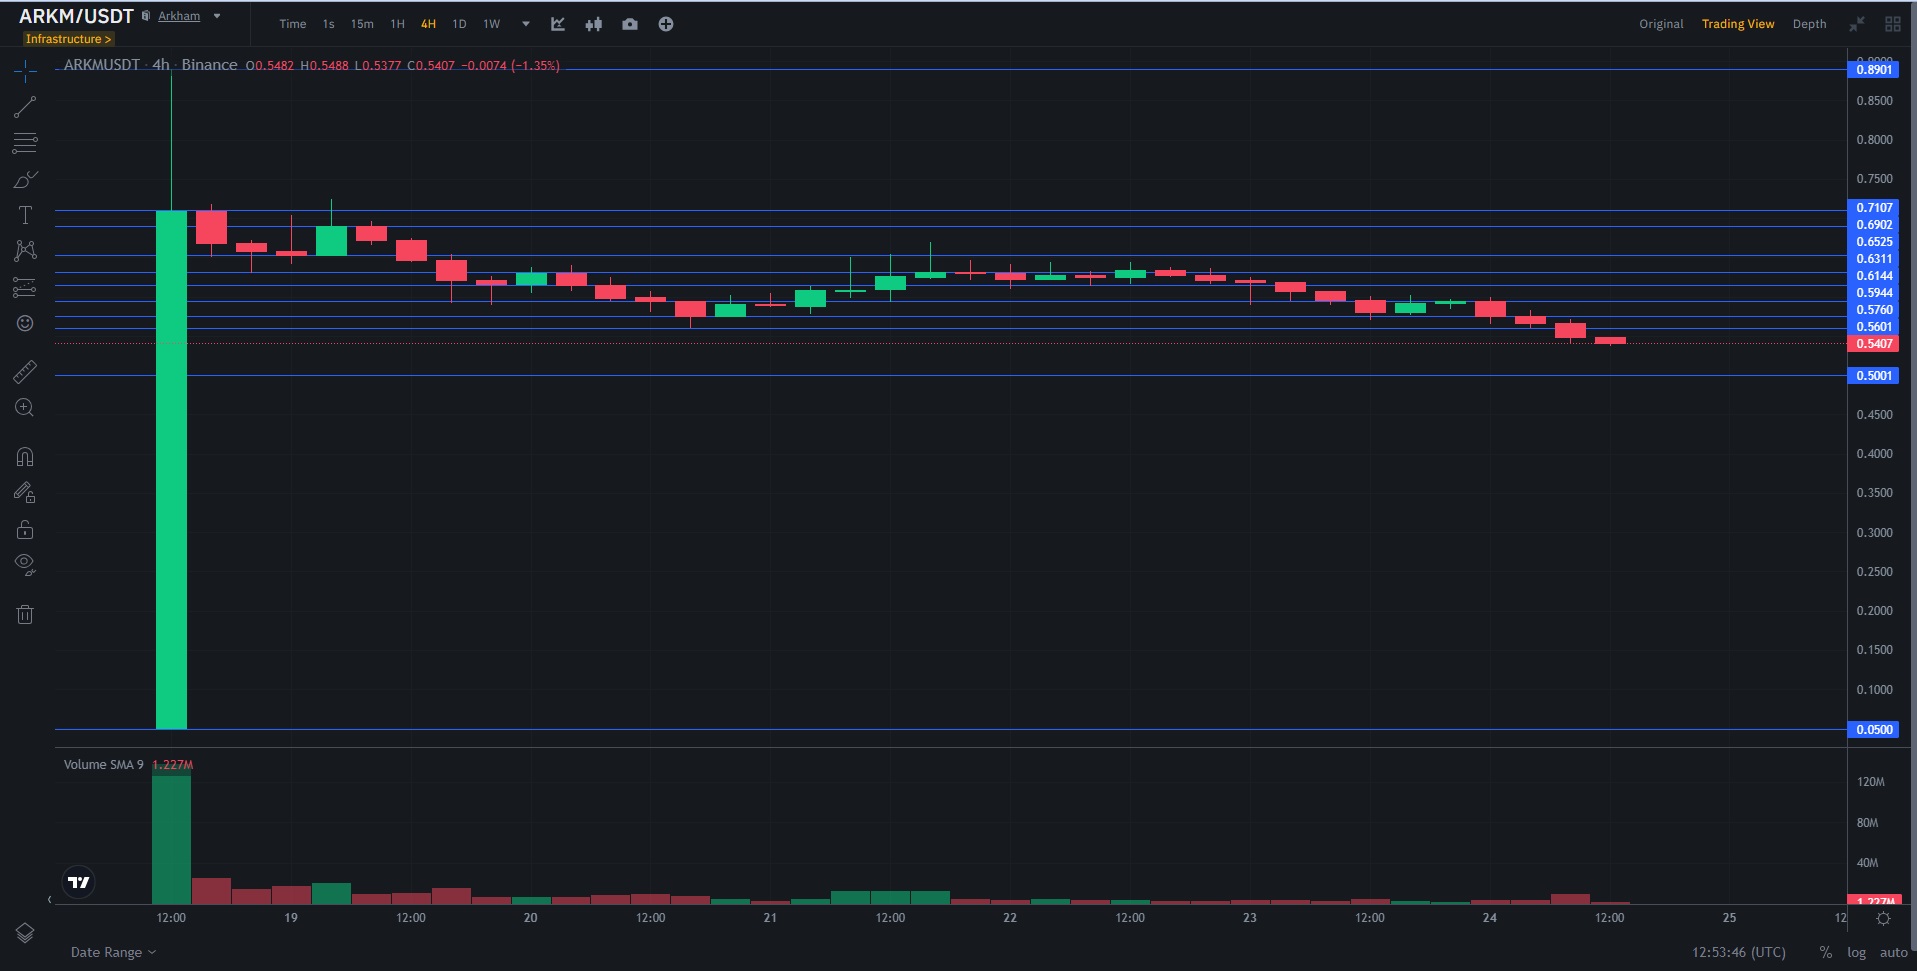Click the add plus circle icon
Screen dimensions: 1917x971
pos(666,24)
